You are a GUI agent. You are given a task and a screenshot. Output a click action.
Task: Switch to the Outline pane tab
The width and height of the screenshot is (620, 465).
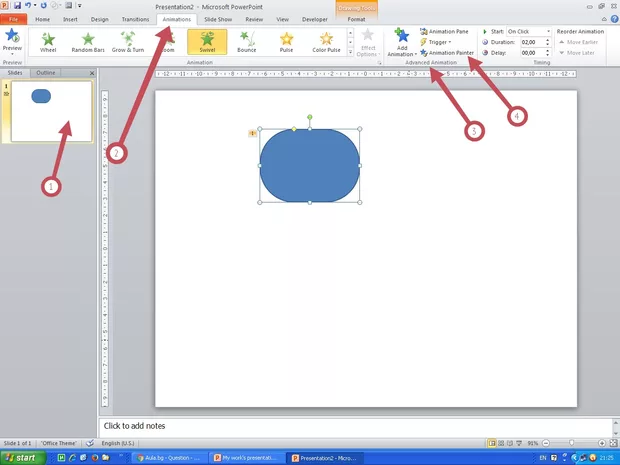point(46,73)
